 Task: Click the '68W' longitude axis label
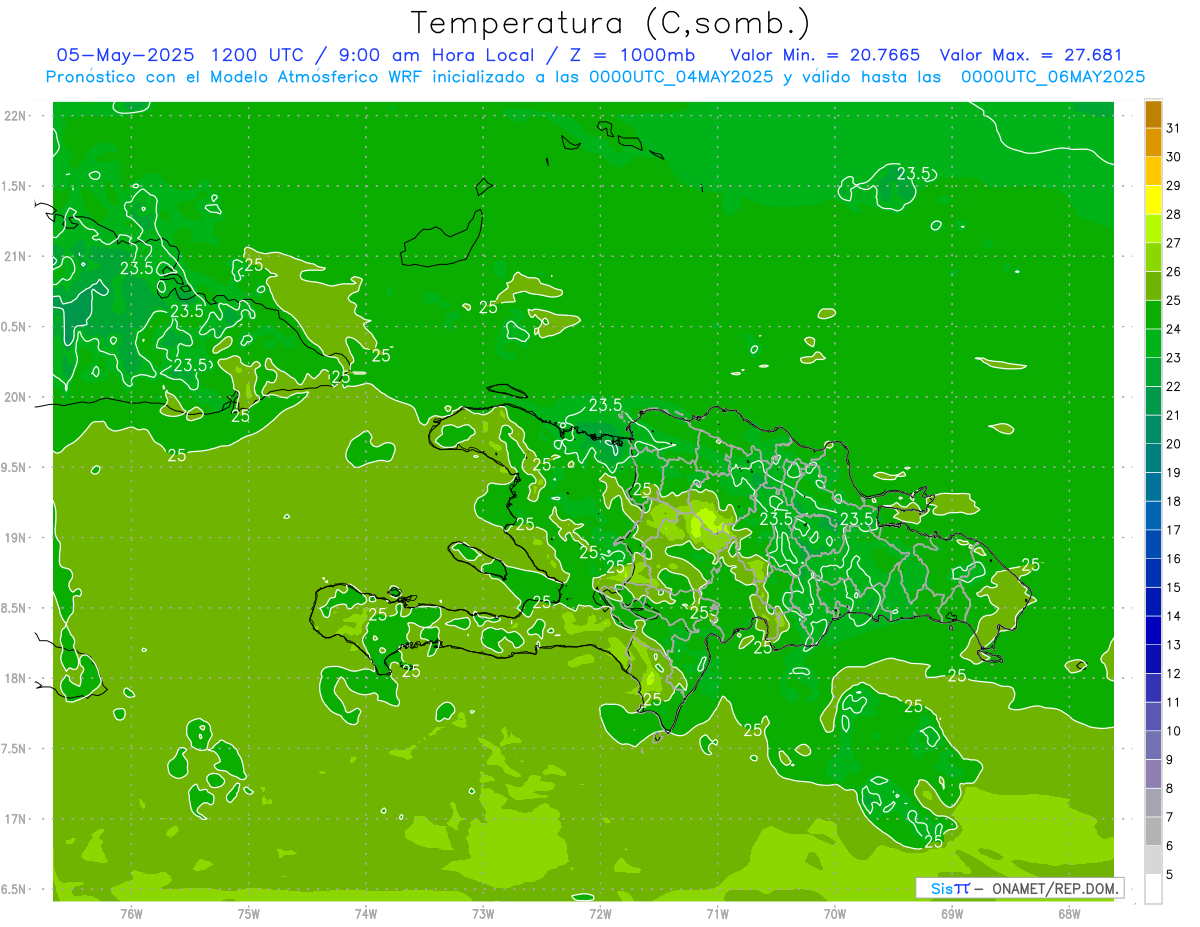pyautogui.click(x=1069, y=913)
